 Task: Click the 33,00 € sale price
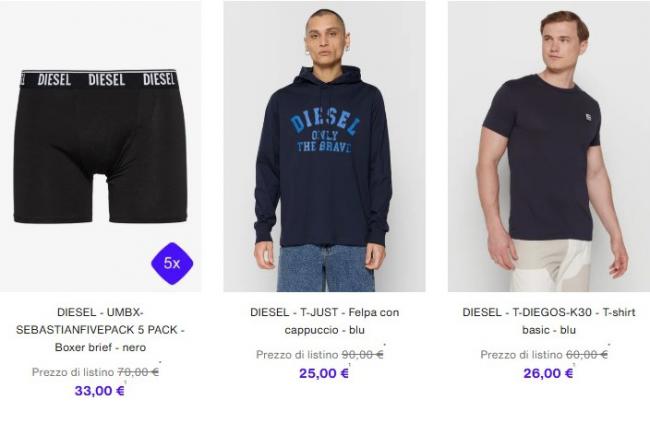click(99, 391)
